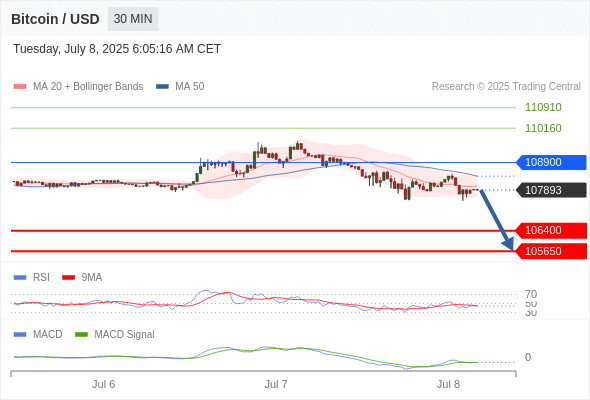Select the Jul 6 axis label

[x=103, y=384]
